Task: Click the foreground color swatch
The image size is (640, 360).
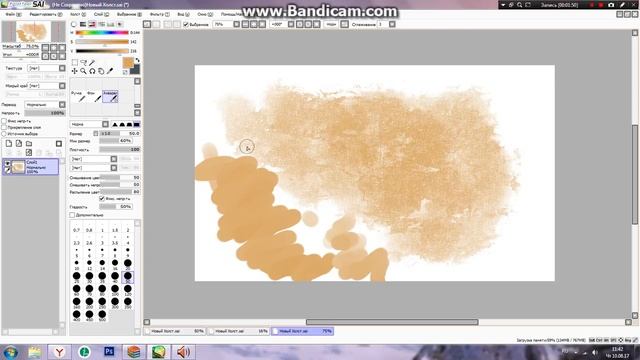Action: pyautogui.click(x=128, y=62)
